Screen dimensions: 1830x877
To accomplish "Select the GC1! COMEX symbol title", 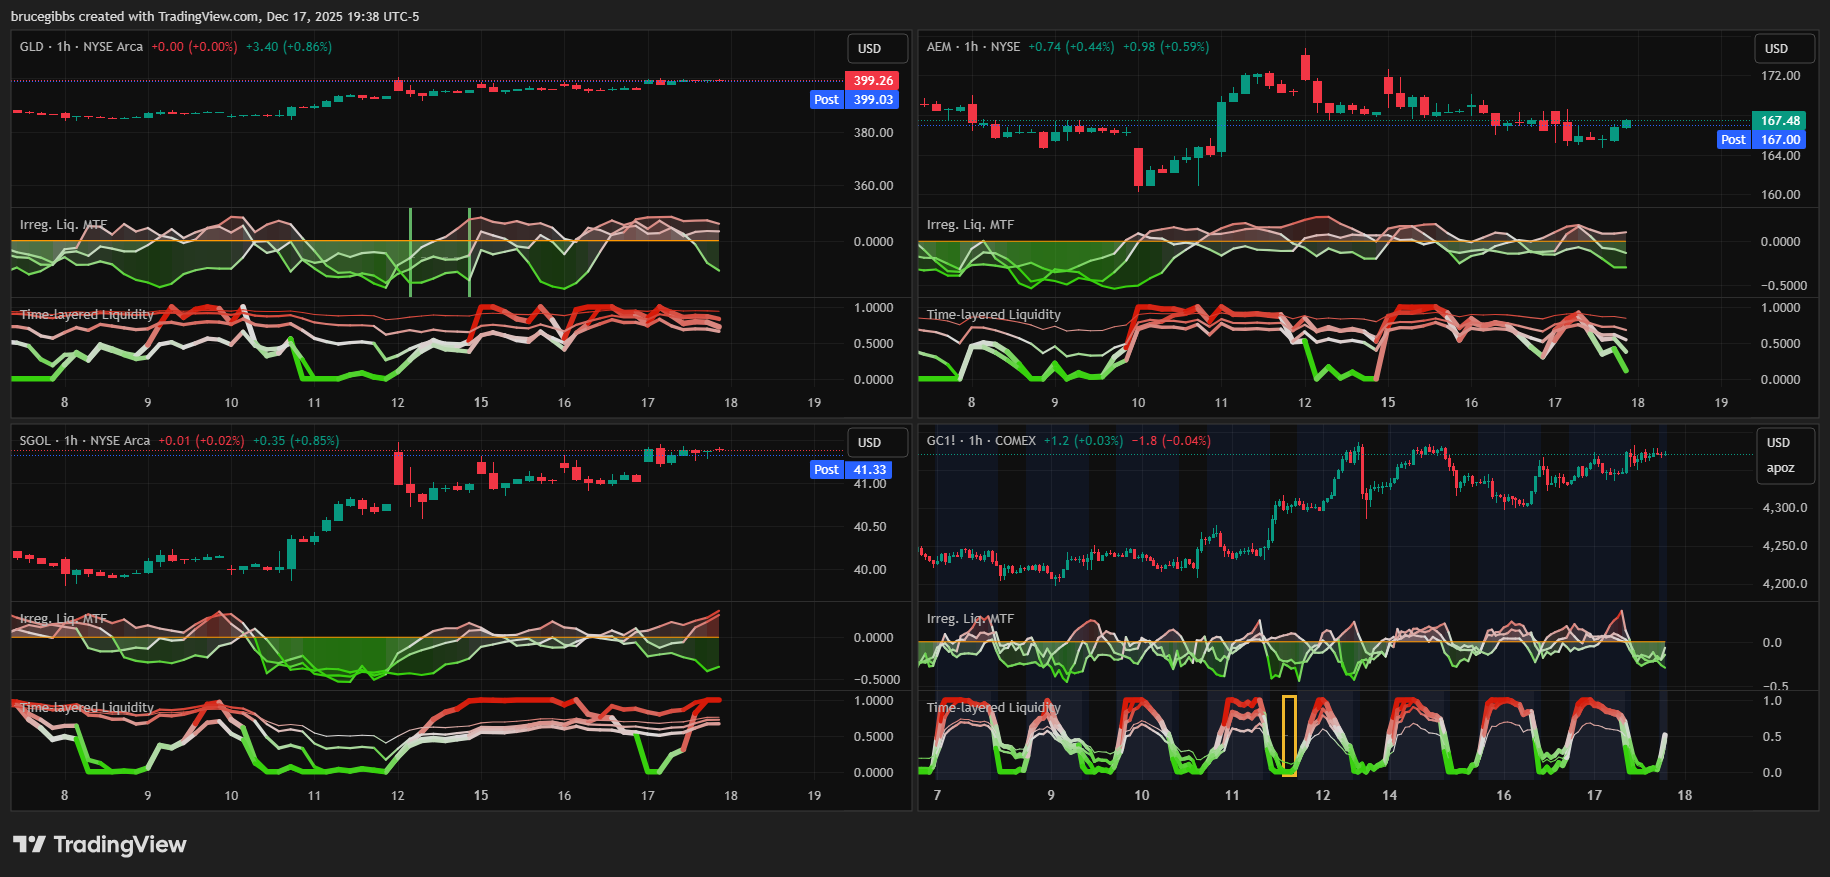I will 981,441.
